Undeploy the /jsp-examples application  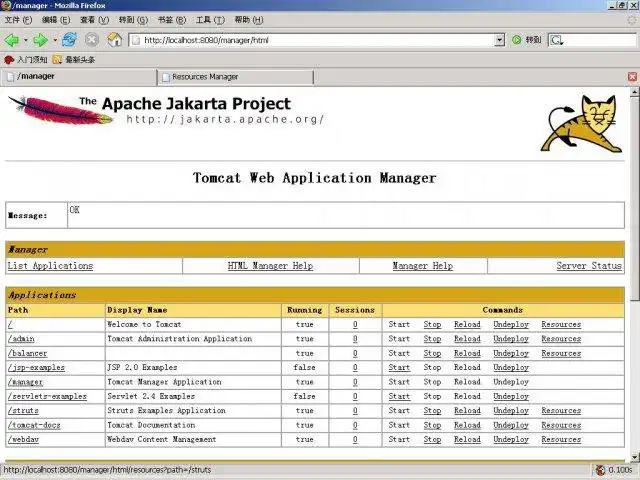coord(511,368)
